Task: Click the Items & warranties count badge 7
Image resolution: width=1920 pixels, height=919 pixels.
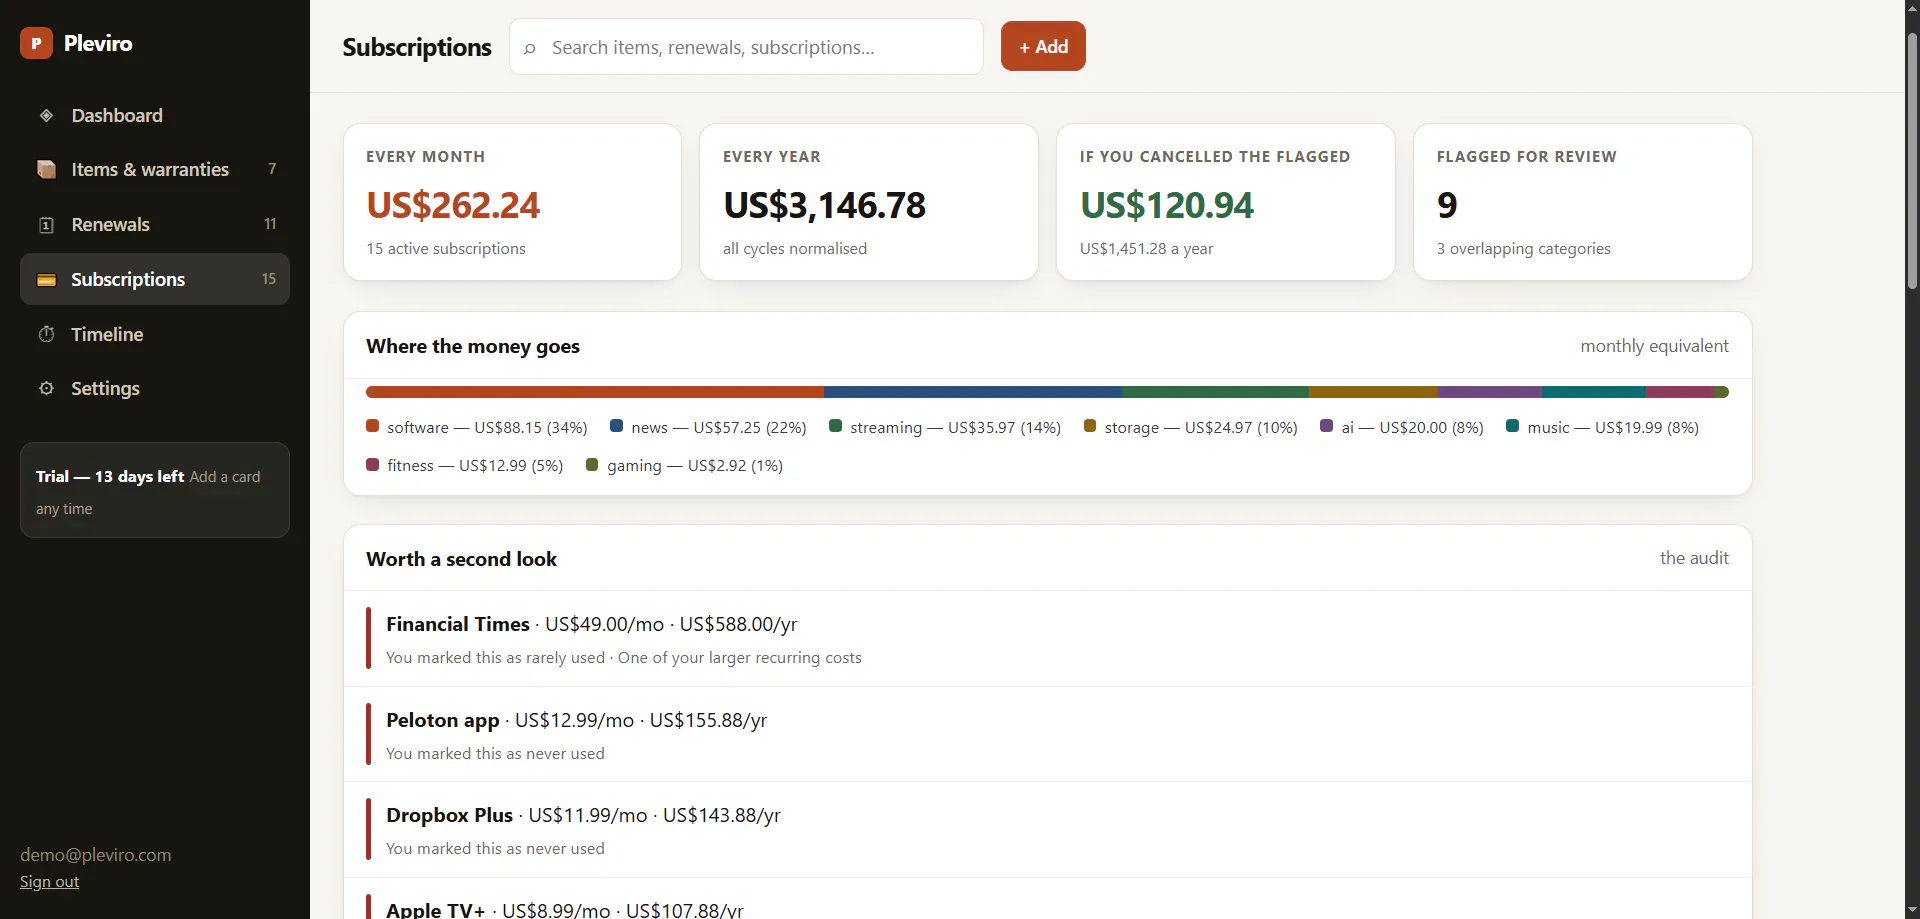Action: click(272, 169)
